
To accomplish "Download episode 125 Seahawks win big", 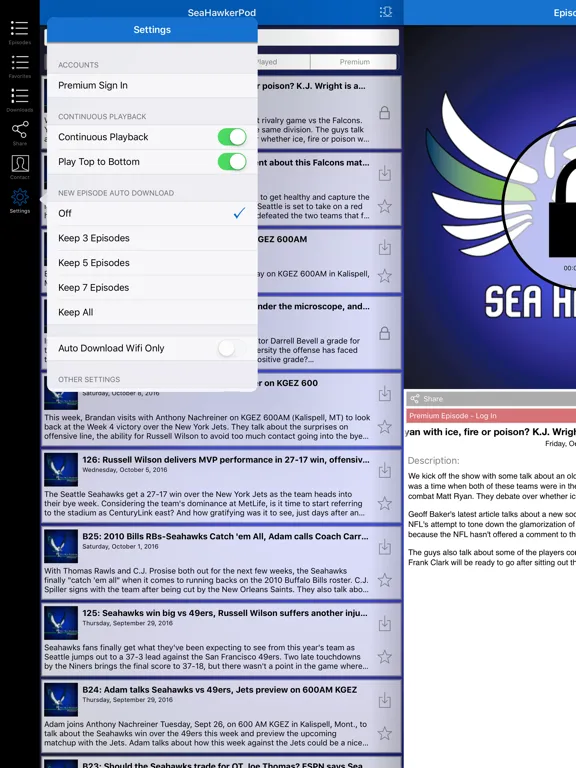I will point(384,624).
